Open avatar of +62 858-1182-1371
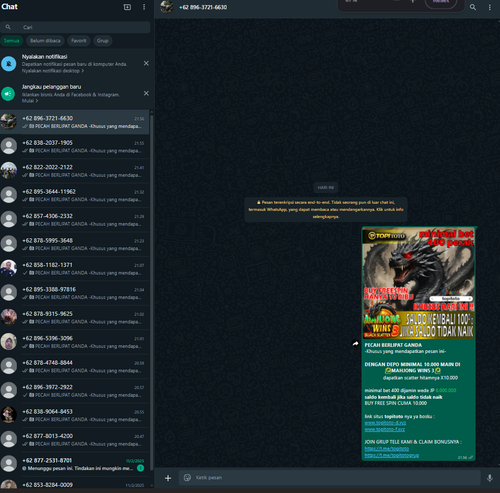The image size is (500, 493). 9,268
